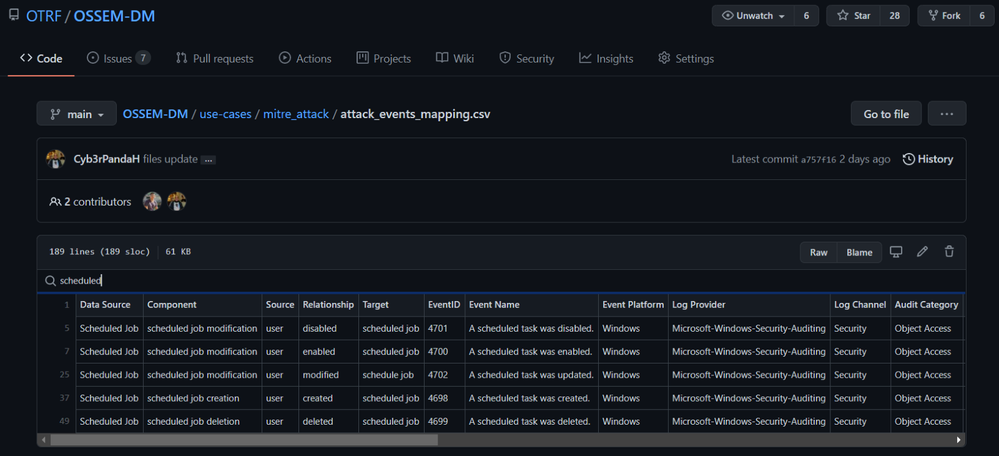Open mitre_attack breadcrumb folder
Image resolution: width=999 pixels, height=456 pixels.
pyautogui.click(x=296, y=115)
